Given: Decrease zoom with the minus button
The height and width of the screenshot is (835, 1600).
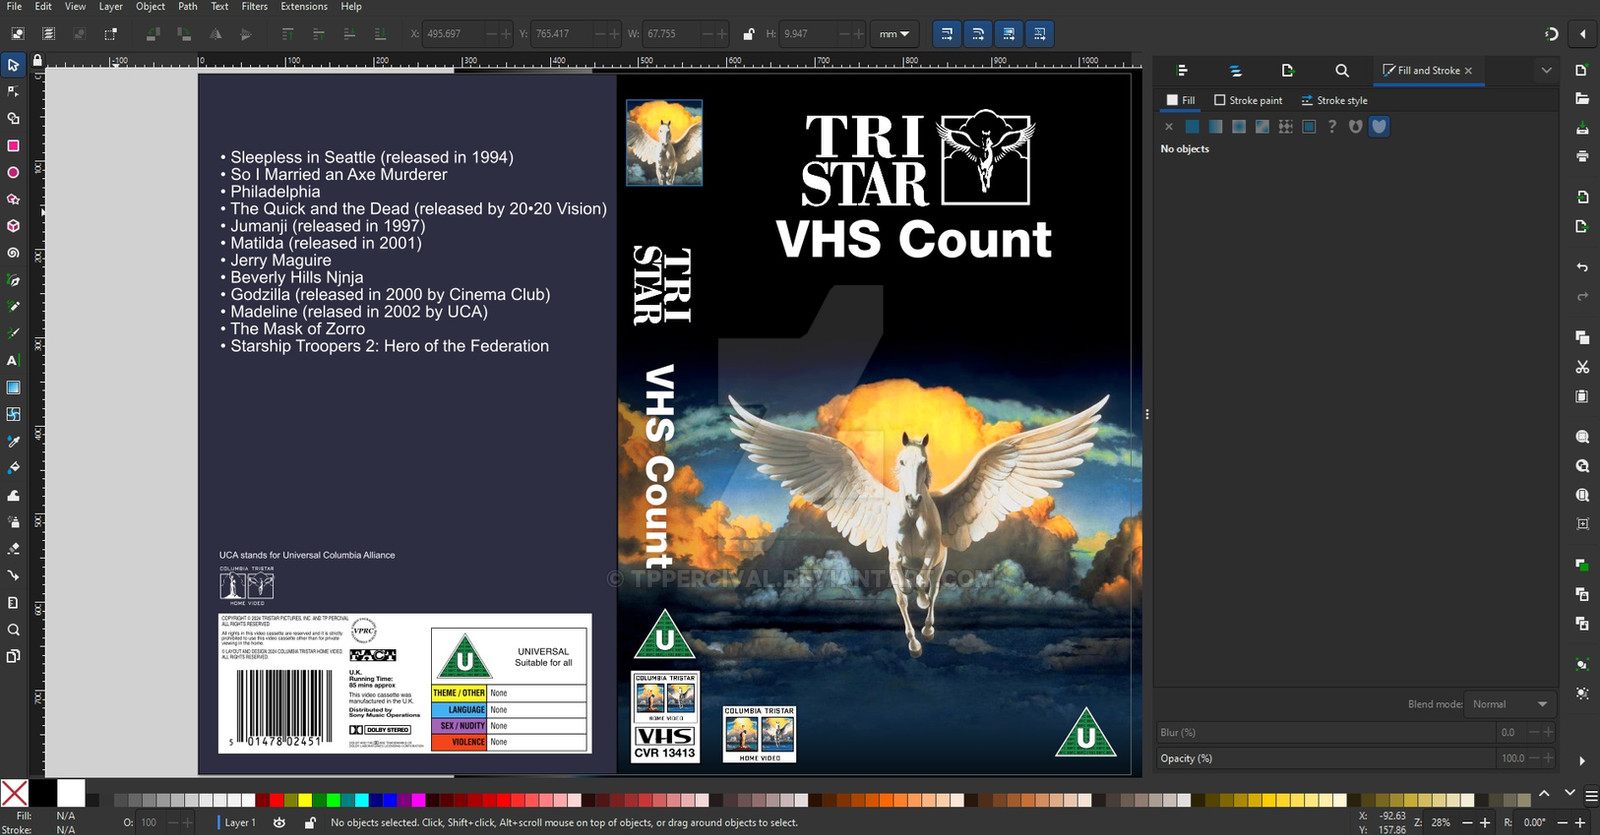Looking at the screenshot, I should pyautogui.click(x=1465, y=823).
